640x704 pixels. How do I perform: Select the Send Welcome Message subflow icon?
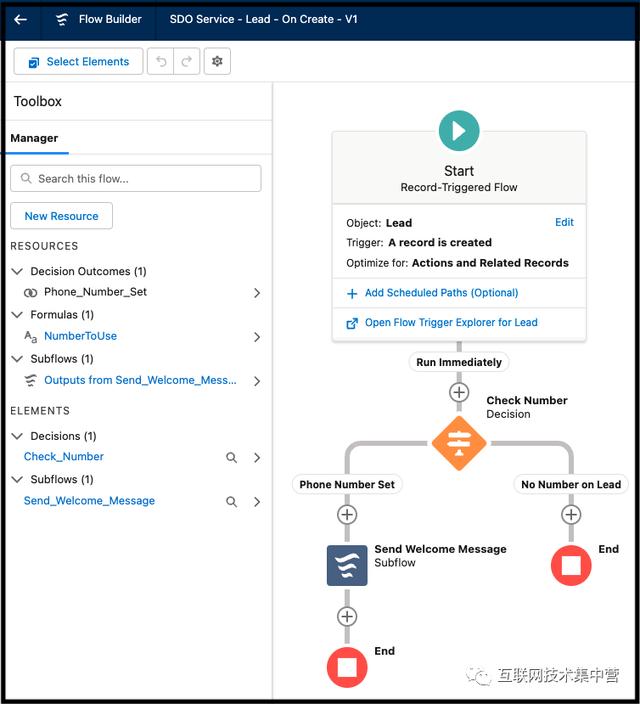coord(347,565)
